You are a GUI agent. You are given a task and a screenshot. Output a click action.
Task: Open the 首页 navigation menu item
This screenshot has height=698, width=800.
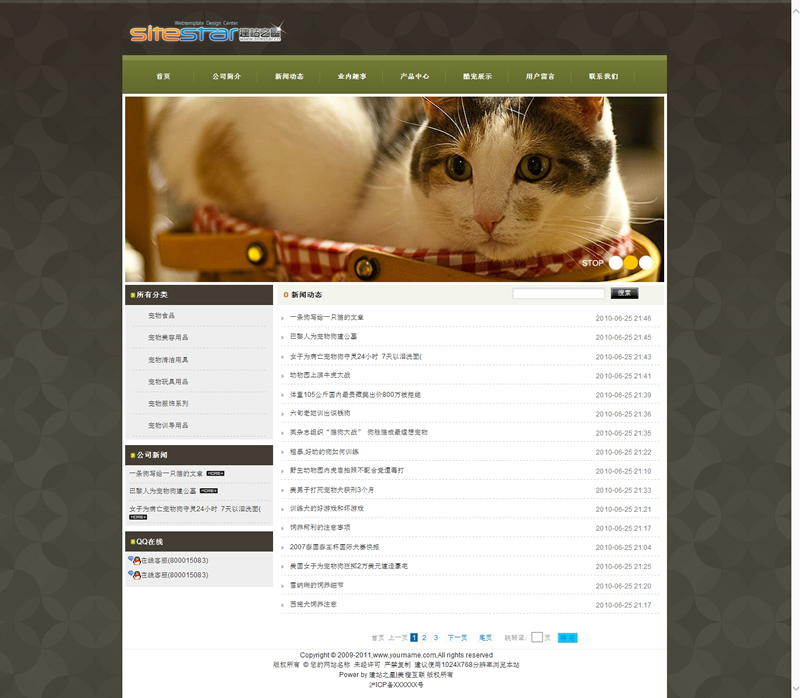coord(163,76)
